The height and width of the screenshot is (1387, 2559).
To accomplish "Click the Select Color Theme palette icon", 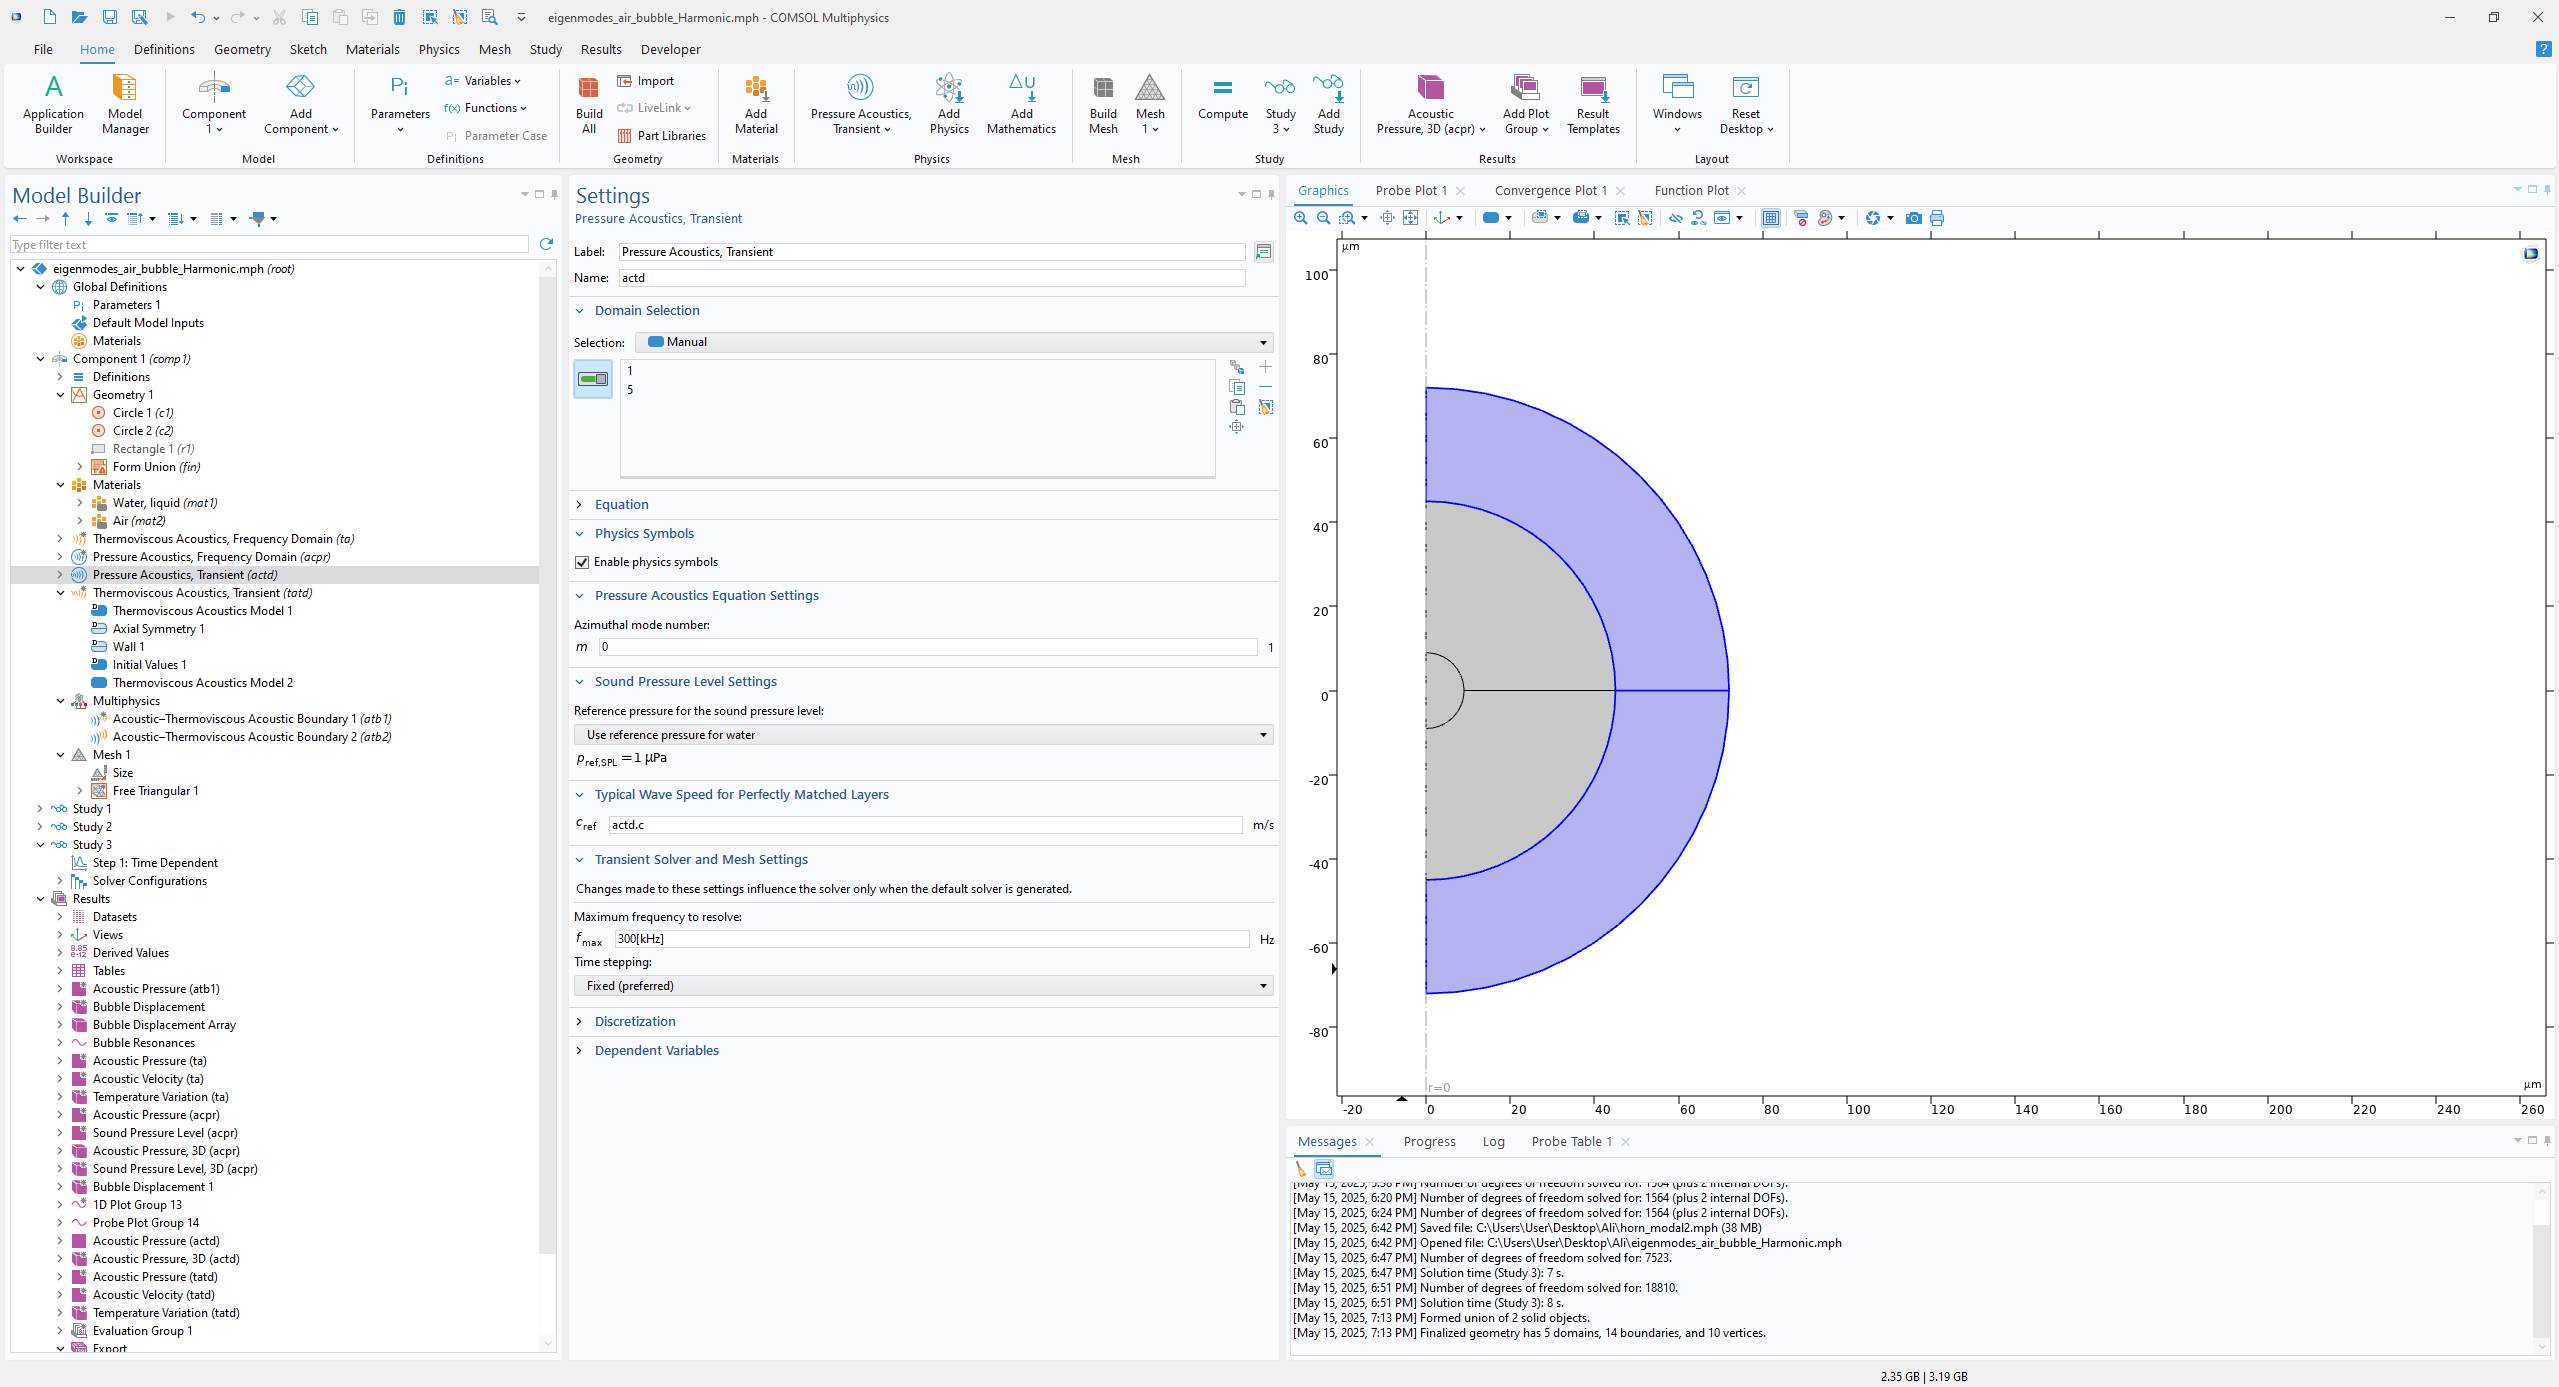I will click(1825, 218).
